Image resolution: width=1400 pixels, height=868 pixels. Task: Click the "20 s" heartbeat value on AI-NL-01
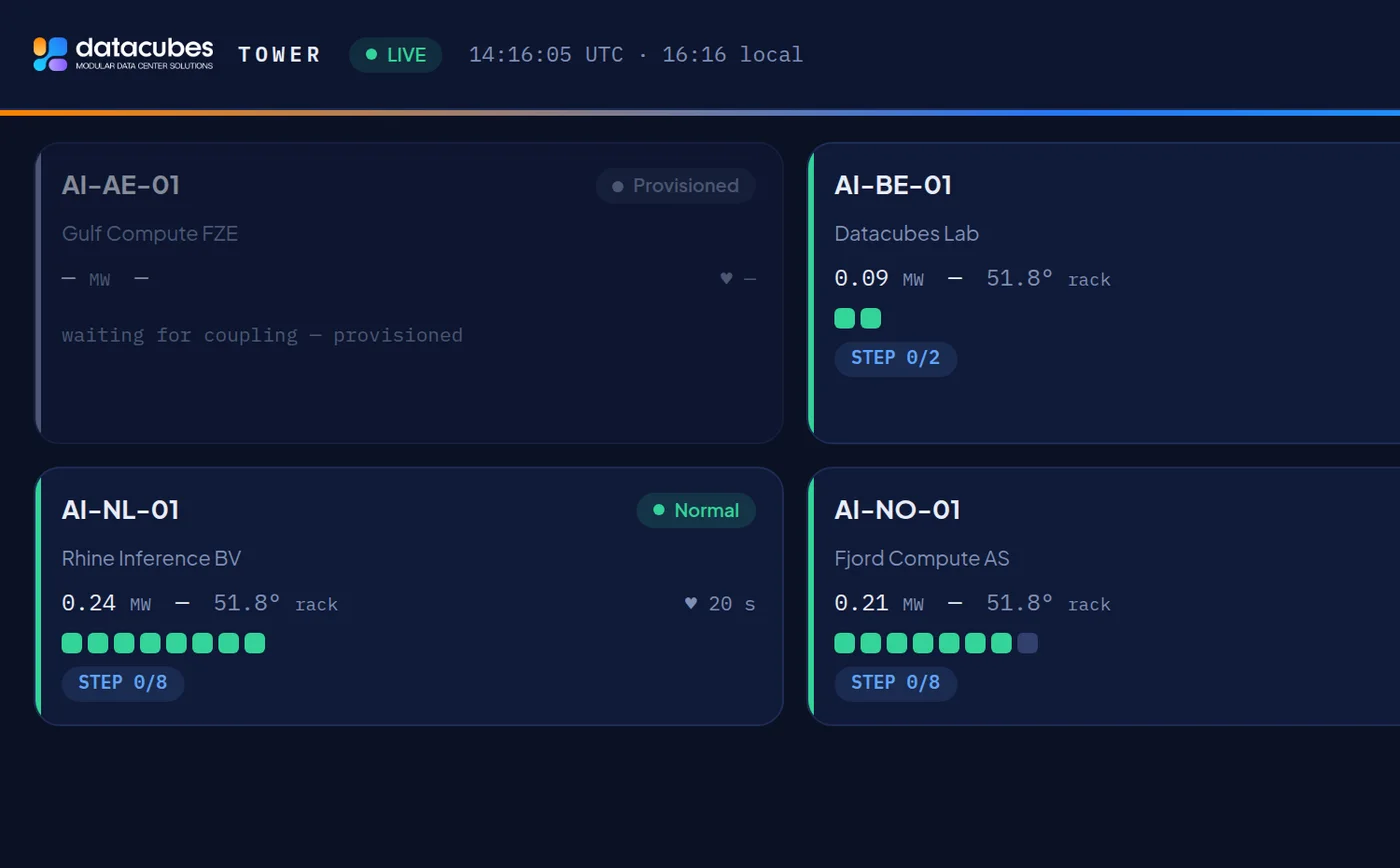732,604
